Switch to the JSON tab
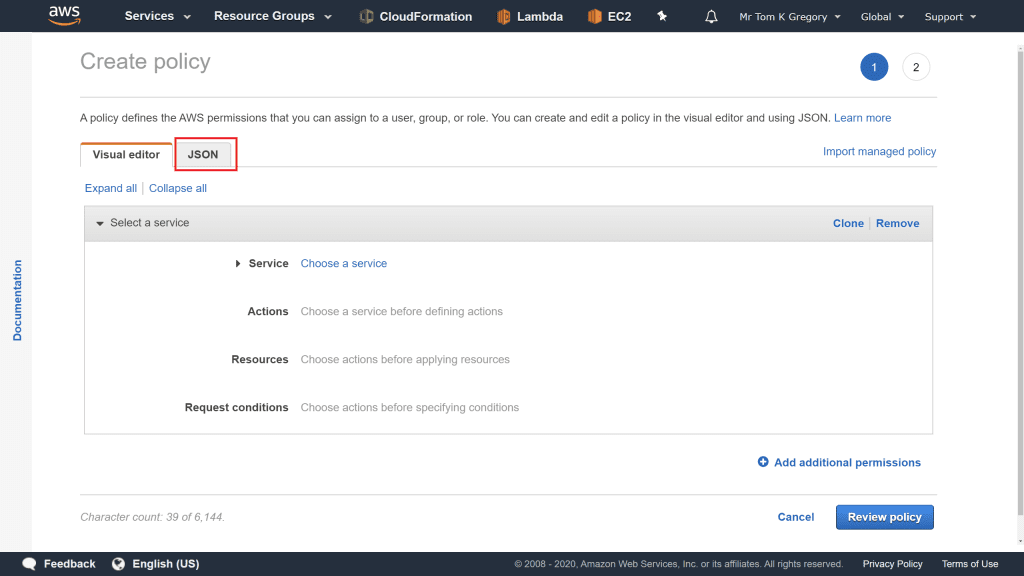1024x576 pixels. 203,155
